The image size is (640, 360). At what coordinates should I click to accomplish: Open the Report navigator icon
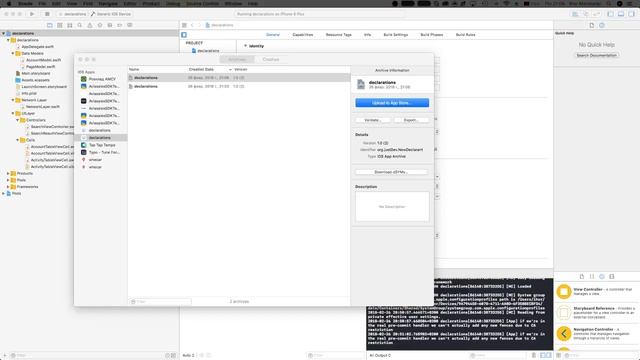130,25
